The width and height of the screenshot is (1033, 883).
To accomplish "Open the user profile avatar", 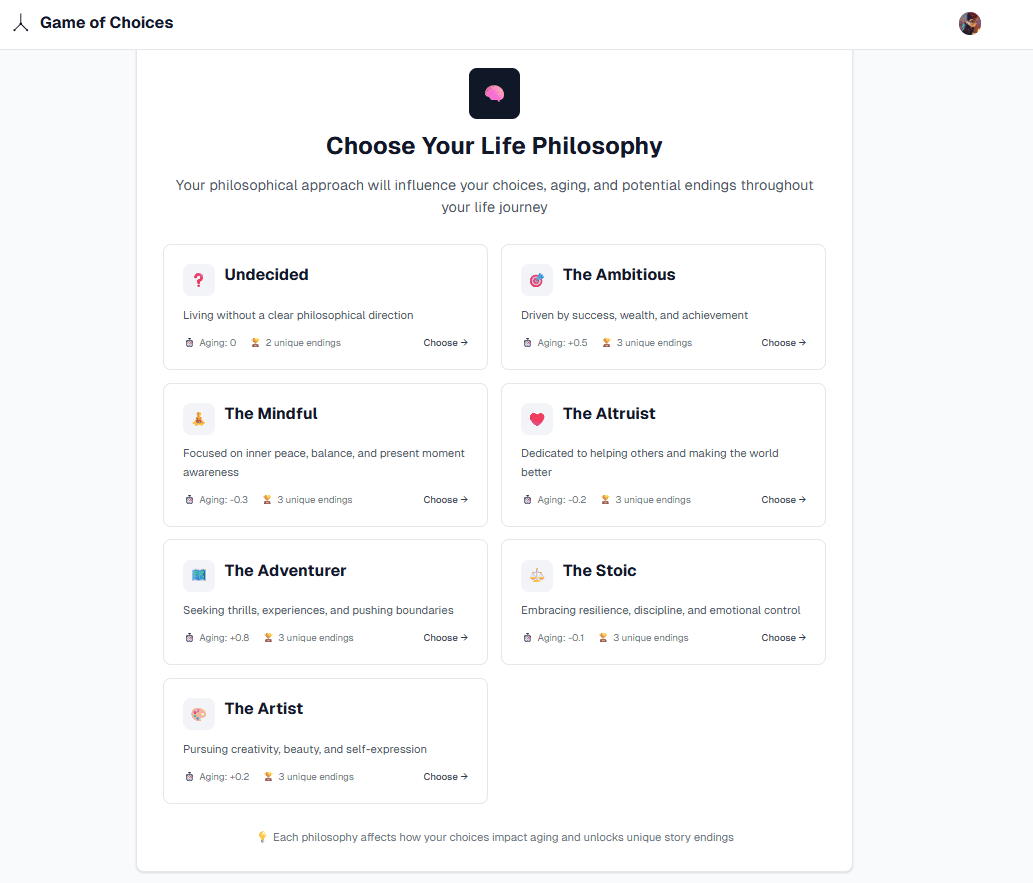I will point(969,24).
